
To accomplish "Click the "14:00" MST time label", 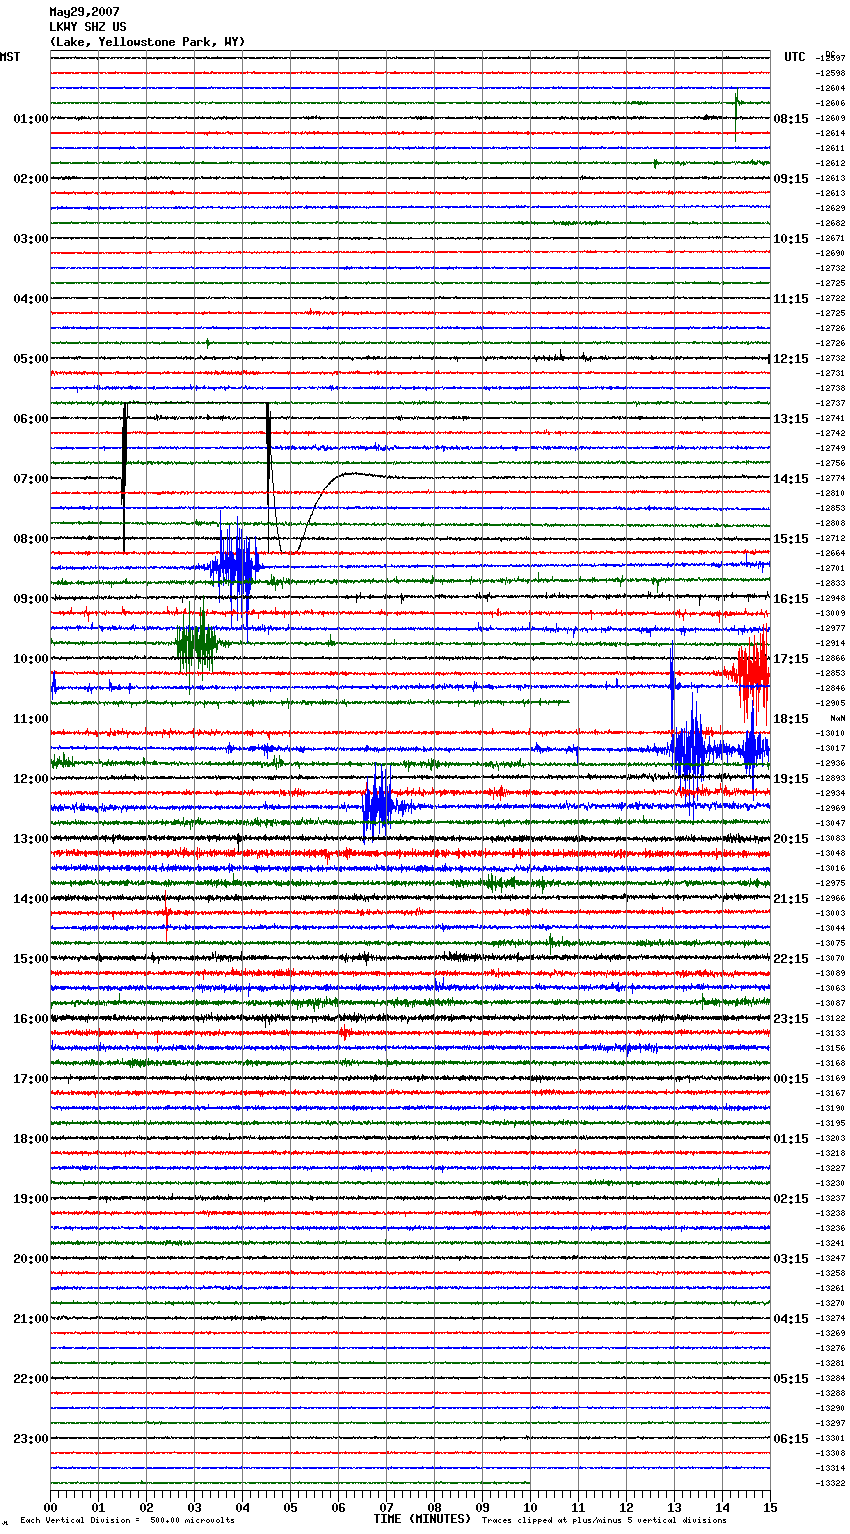I will 31,899.
